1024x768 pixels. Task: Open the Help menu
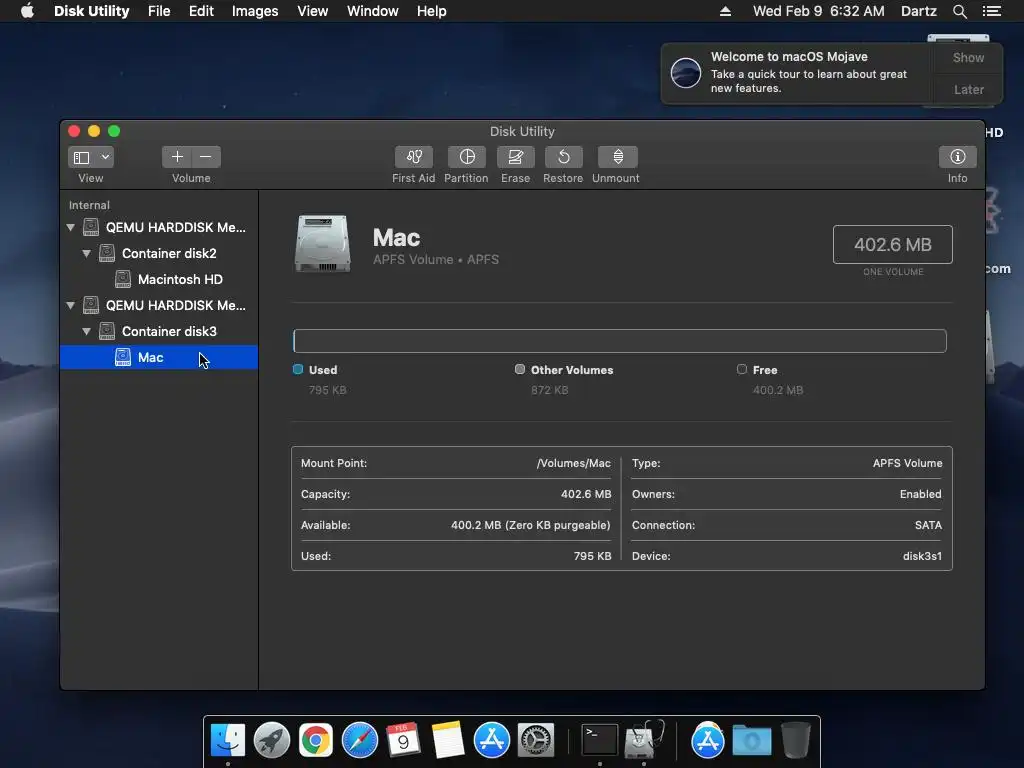point(432,11)
